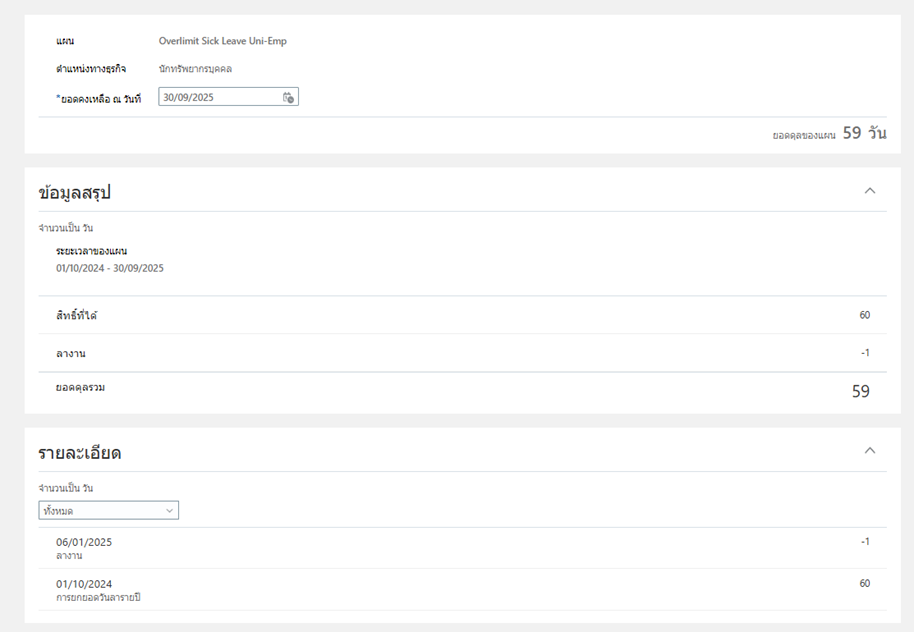This screenshot has width=914, height=632.
Task: Click the -1 value on the 06/01/2025 entry
Action: point(865,542)
